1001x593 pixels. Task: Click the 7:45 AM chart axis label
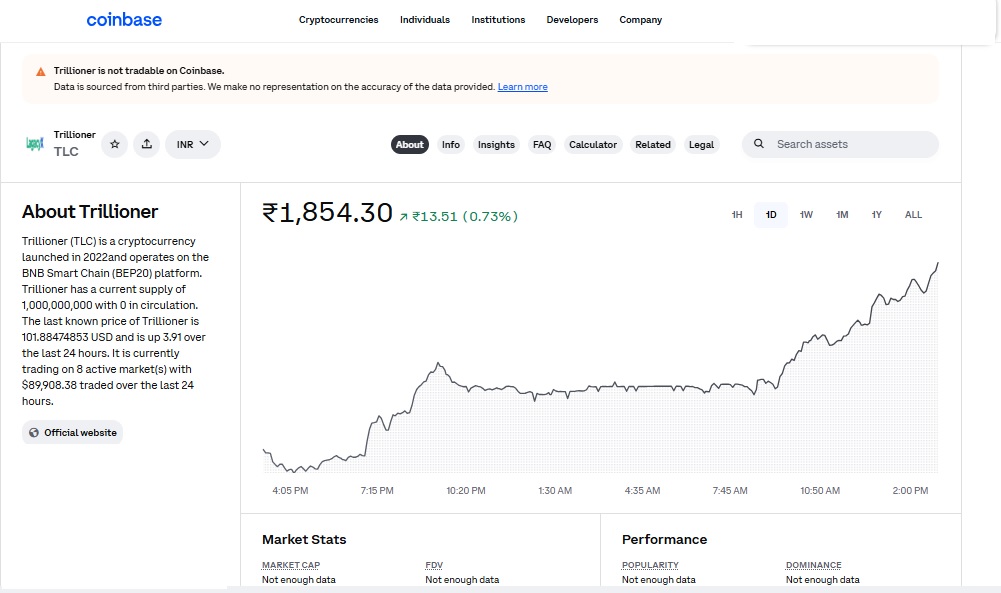(730, 491)
